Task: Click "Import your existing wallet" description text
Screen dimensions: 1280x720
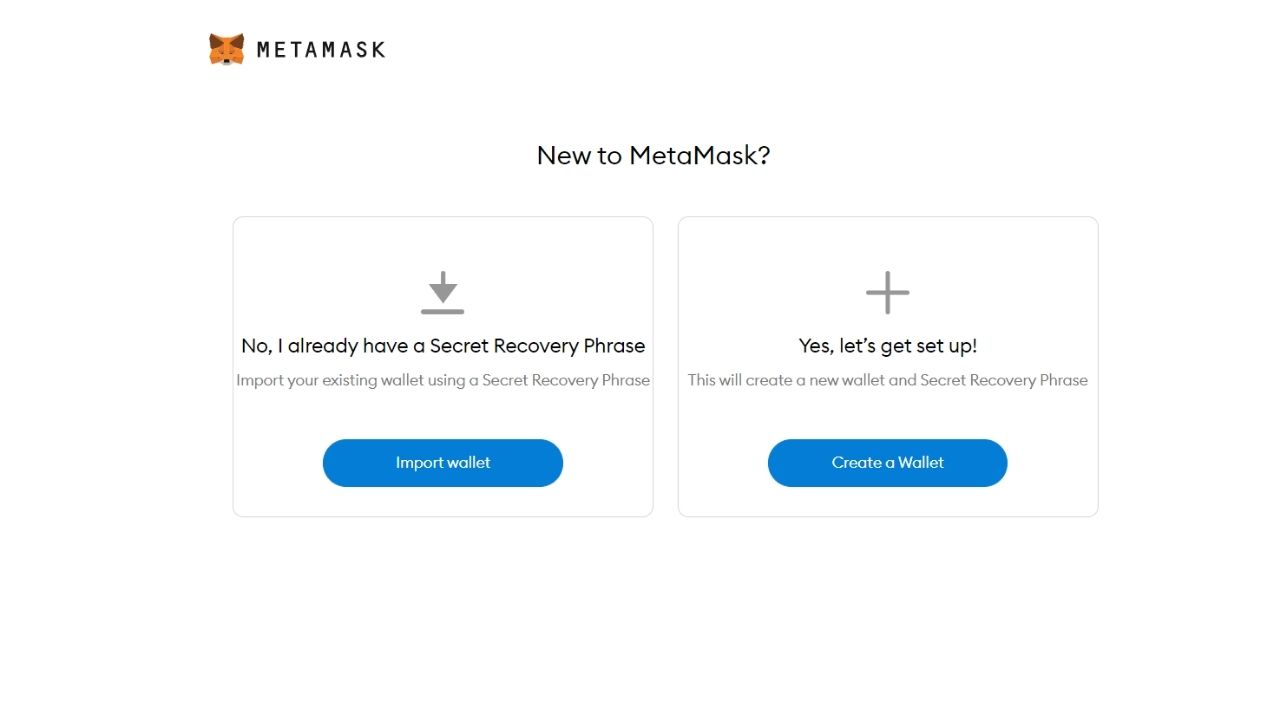Action: 443,380
